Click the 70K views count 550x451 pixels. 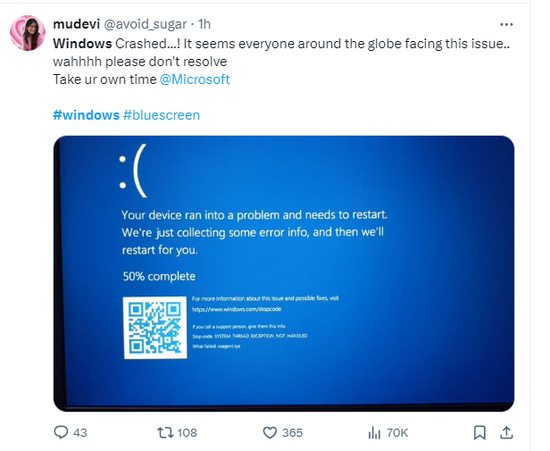point(397,433)
